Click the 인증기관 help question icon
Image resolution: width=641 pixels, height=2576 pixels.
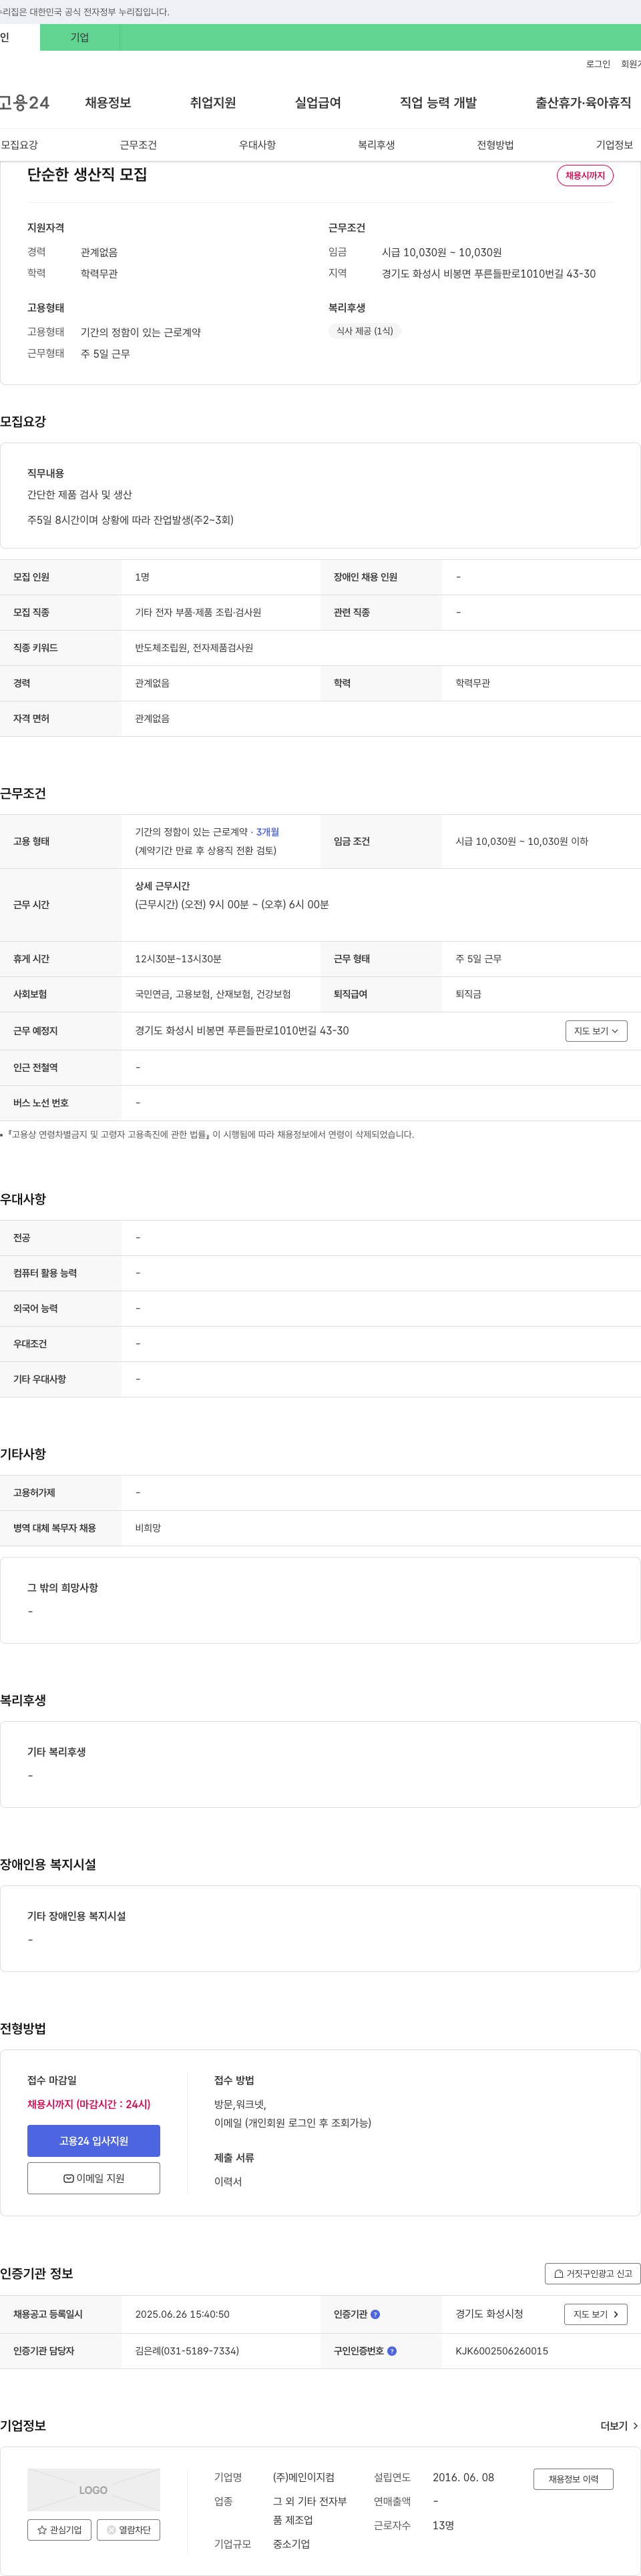coord(375,2314)
